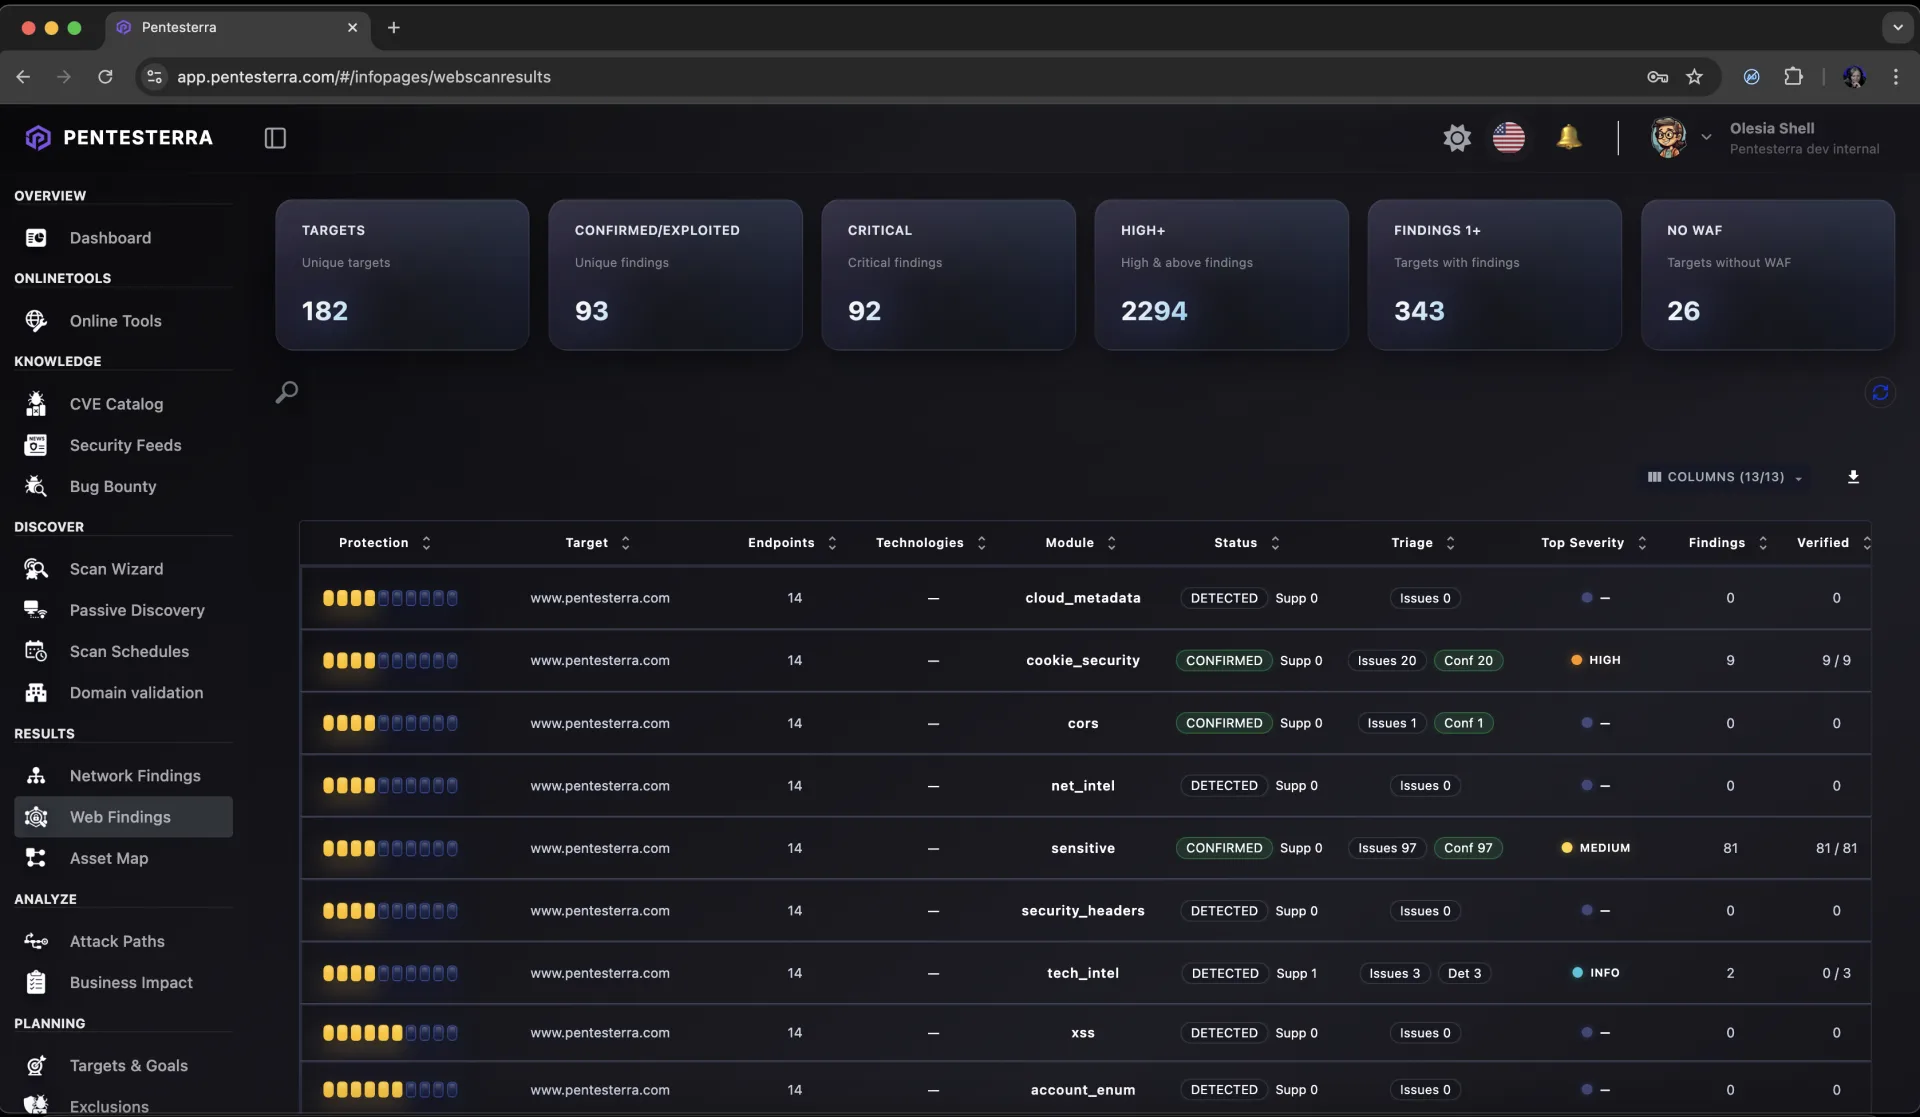The height and width of the screenshot is (1117, 1920).
Task: Click the search magnifier icon above the table
Action: (287, 392)
